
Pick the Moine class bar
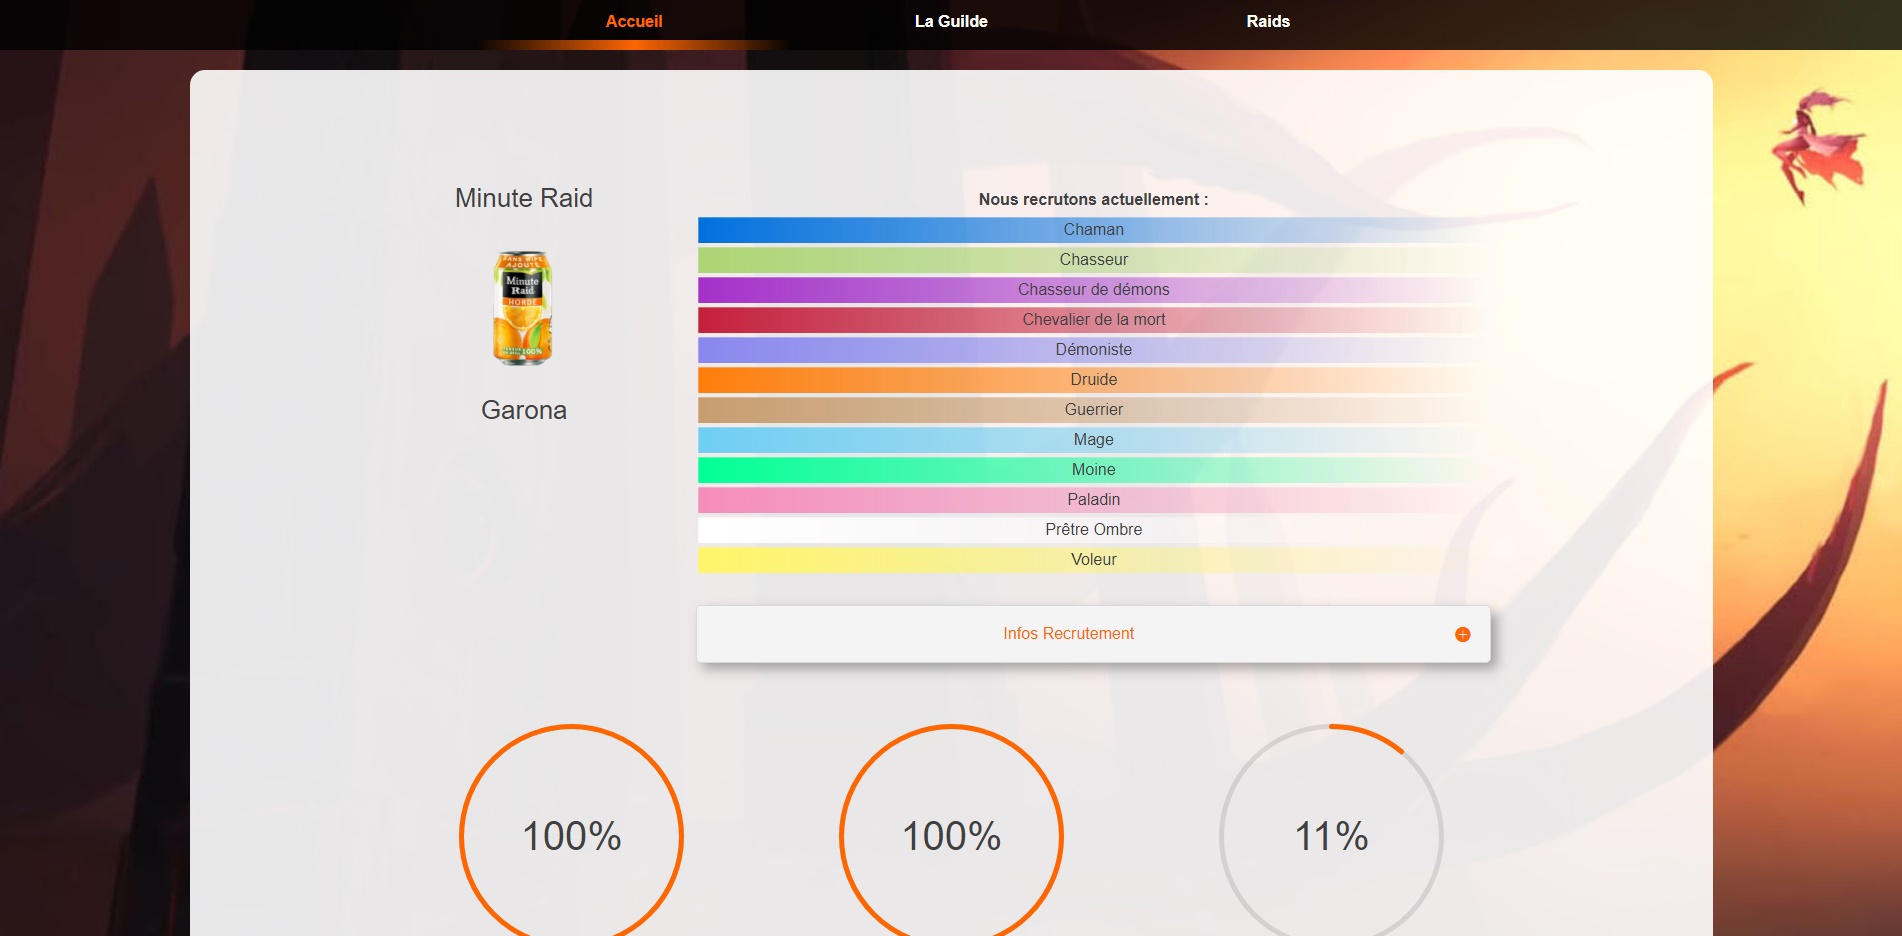[1093, 470]
